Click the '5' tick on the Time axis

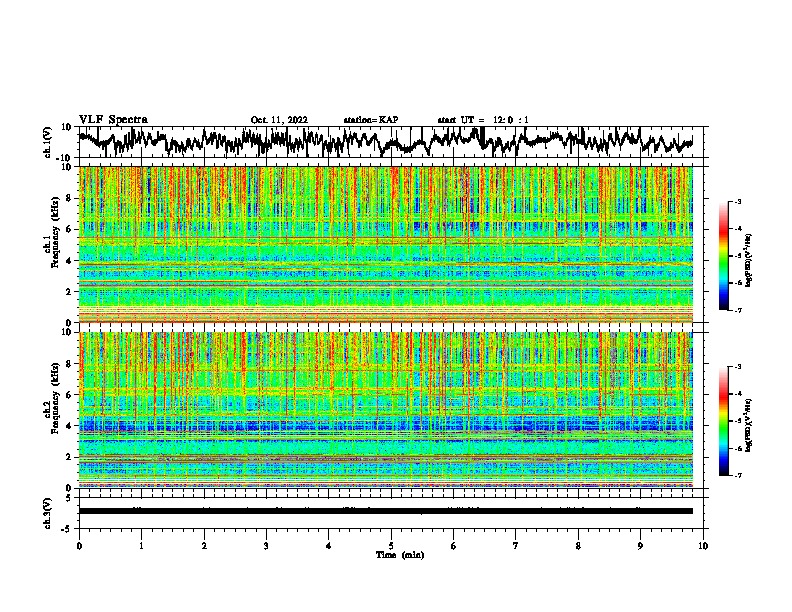point(391,546)
